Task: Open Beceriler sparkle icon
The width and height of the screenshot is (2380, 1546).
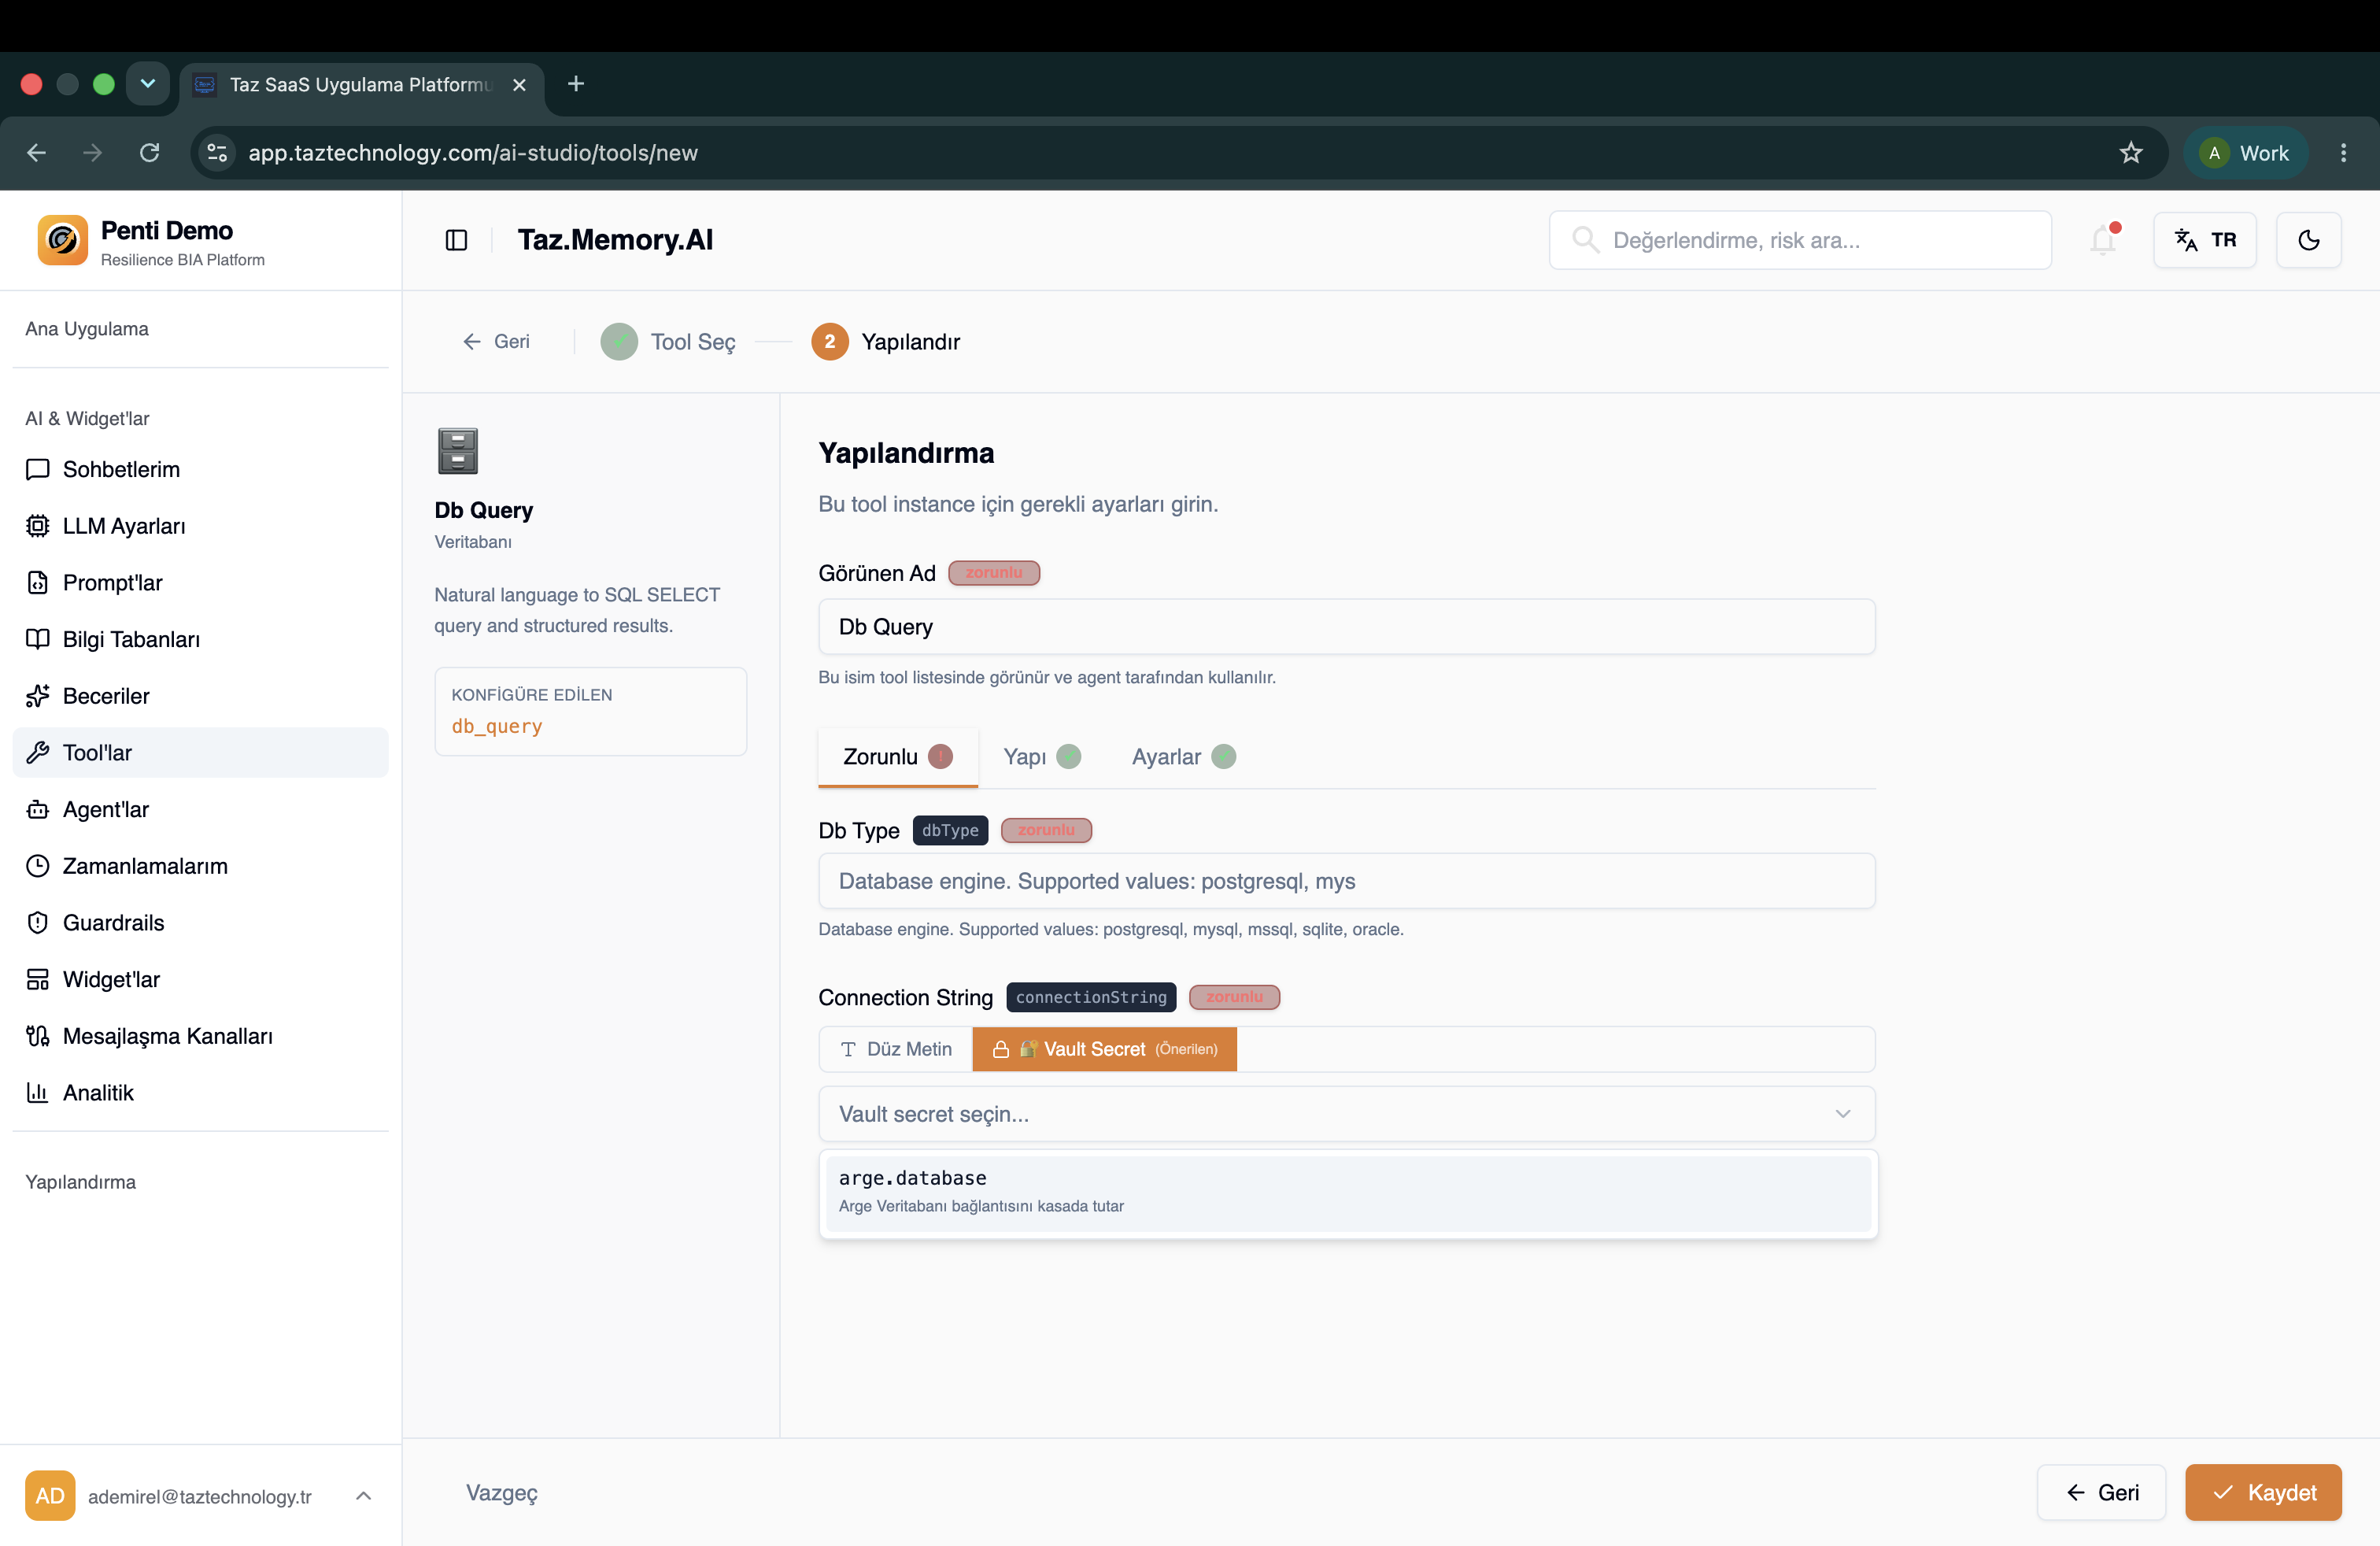Action: (38, 696)
